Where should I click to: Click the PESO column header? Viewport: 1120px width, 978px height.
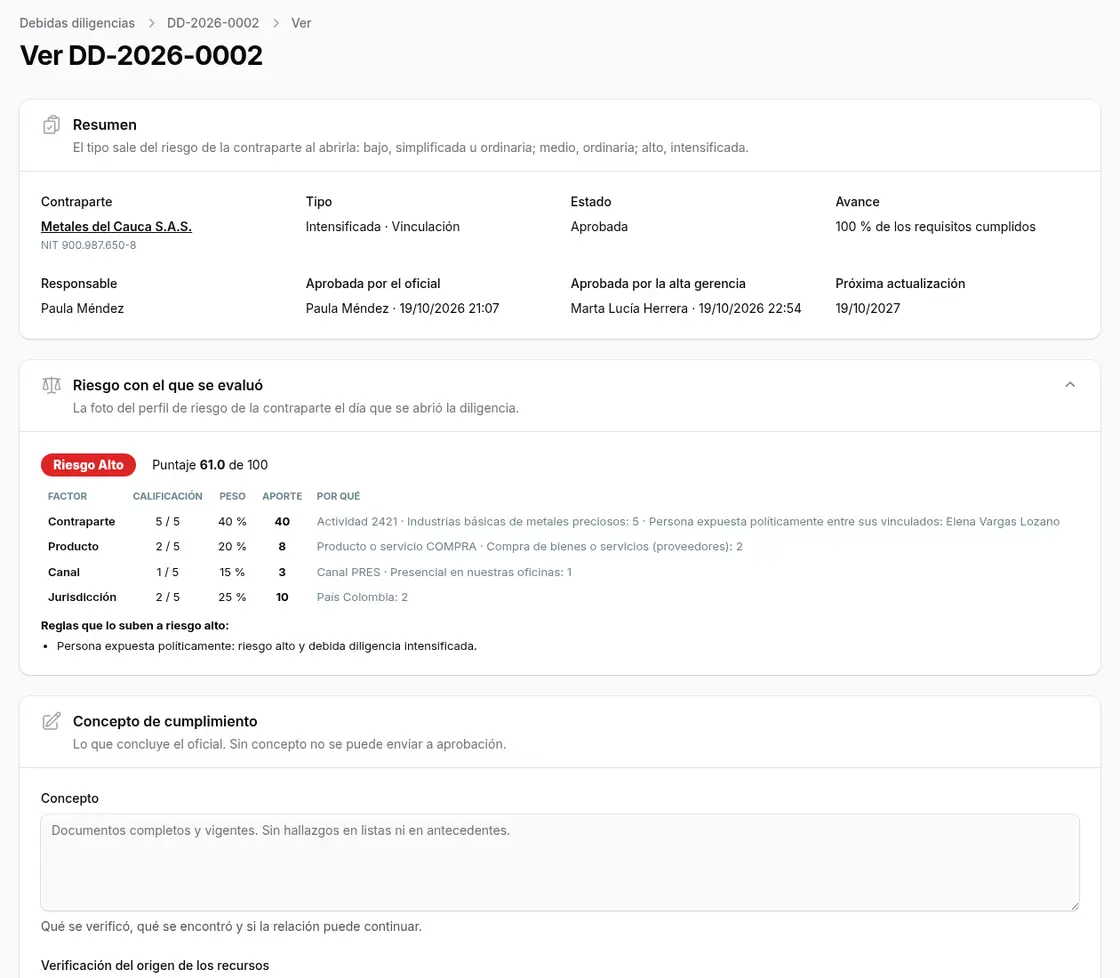coord(232,497)
